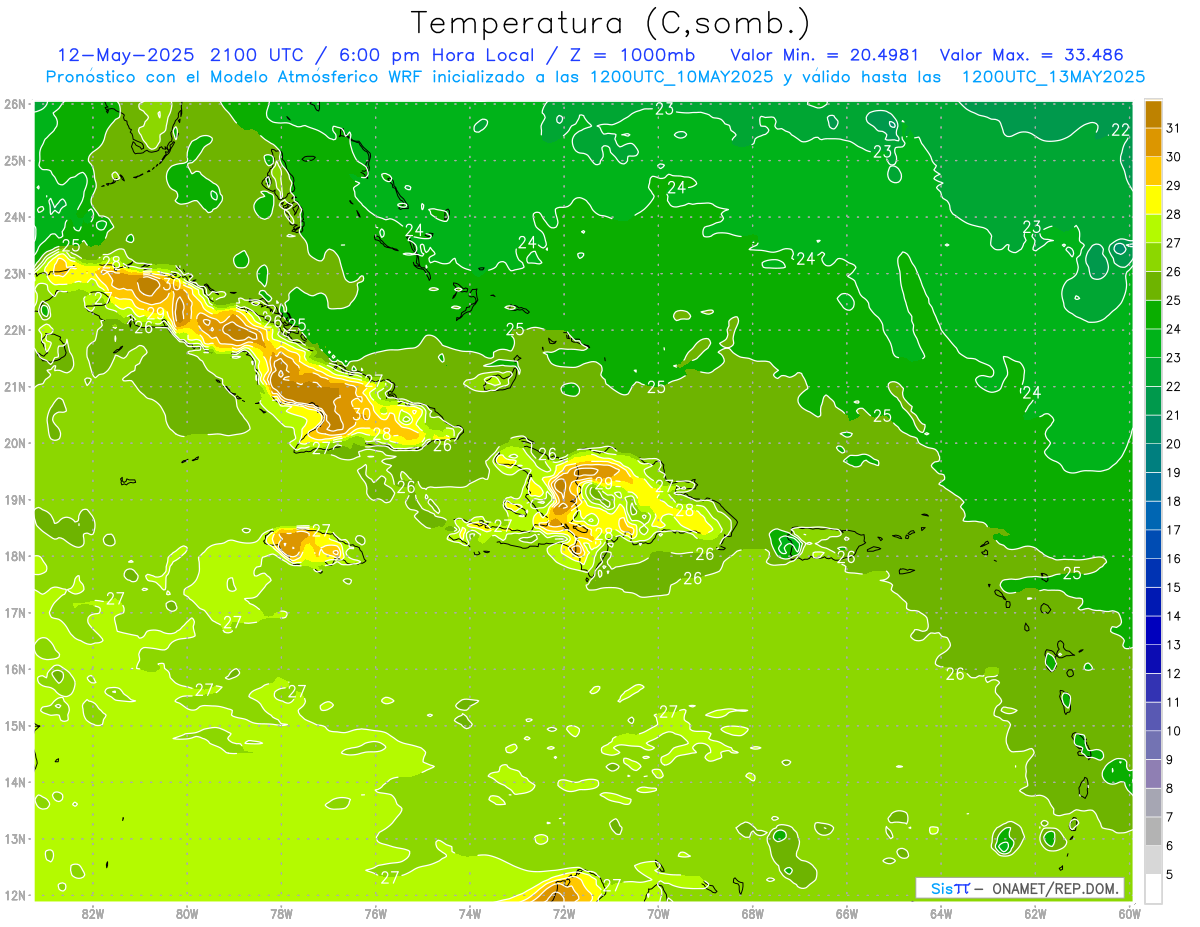Image resolution: width=1200 pixels, height=927 pixels.
Task: Click the 17N latitude axis label
Action: (15, 612)
